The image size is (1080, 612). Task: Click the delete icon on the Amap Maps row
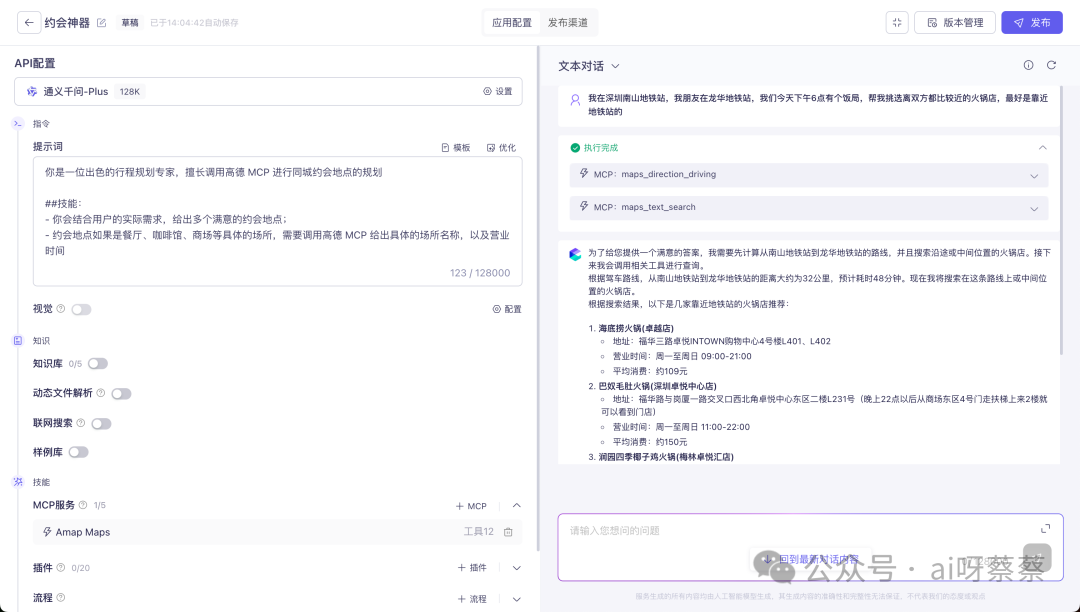509,531
